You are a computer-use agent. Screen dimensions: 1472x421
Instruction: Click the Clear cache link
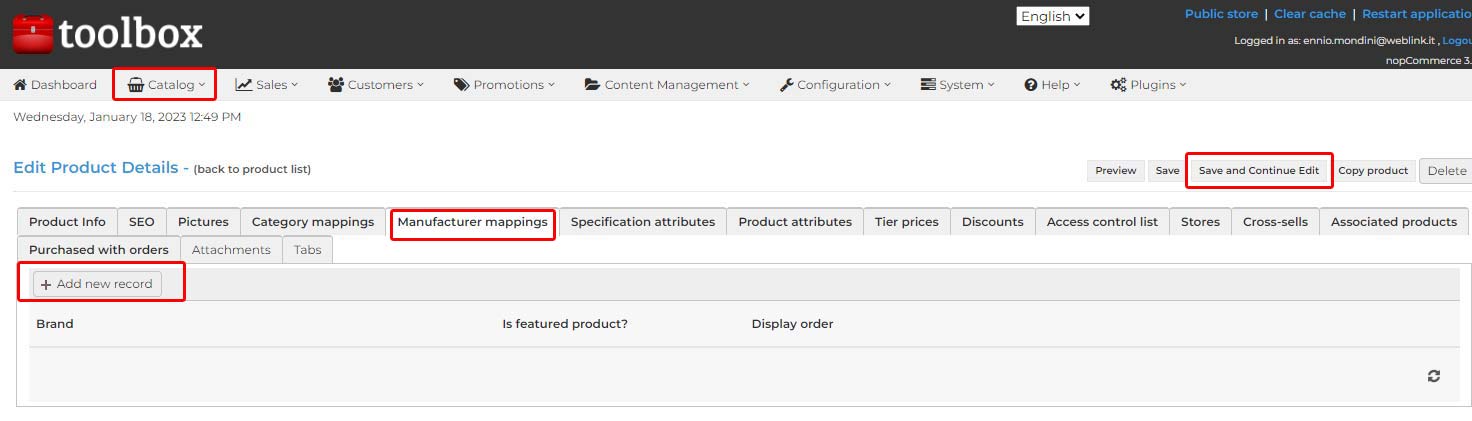click(x=1310, y=14)
